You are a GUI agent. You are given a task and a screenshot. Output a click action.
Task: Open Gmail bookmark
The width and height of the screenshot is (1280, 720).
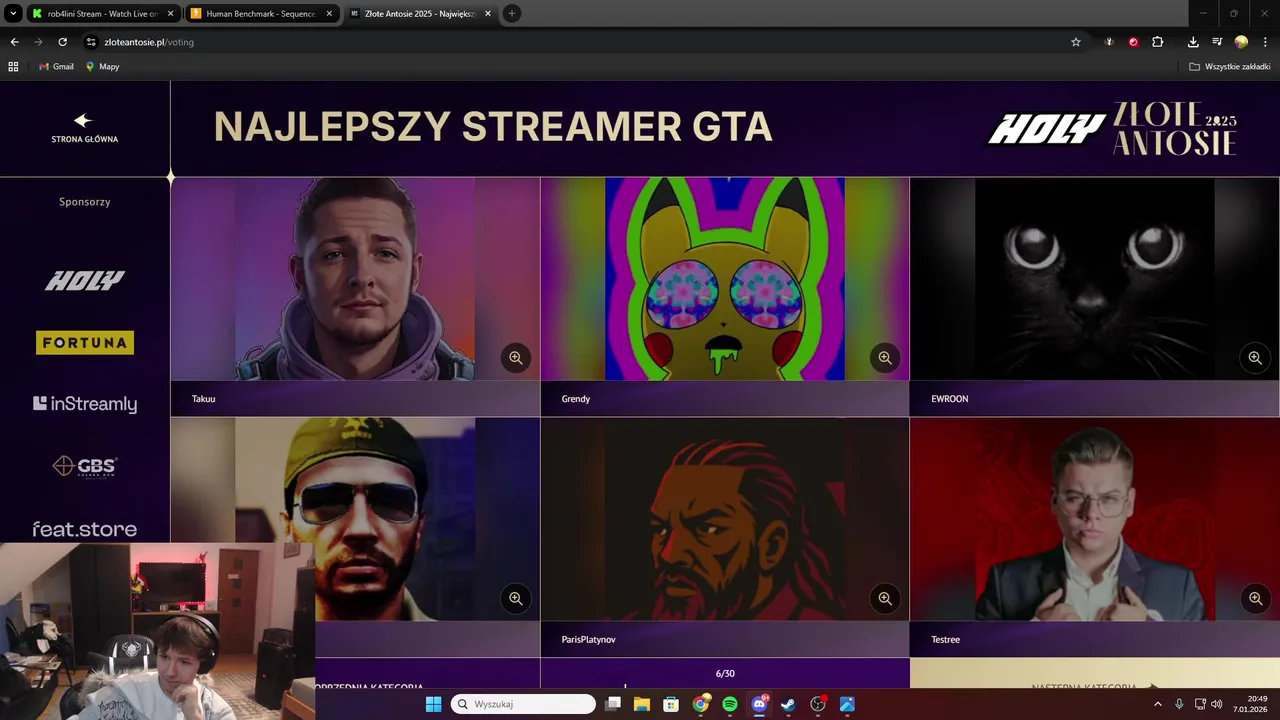[x=56, y=66]
